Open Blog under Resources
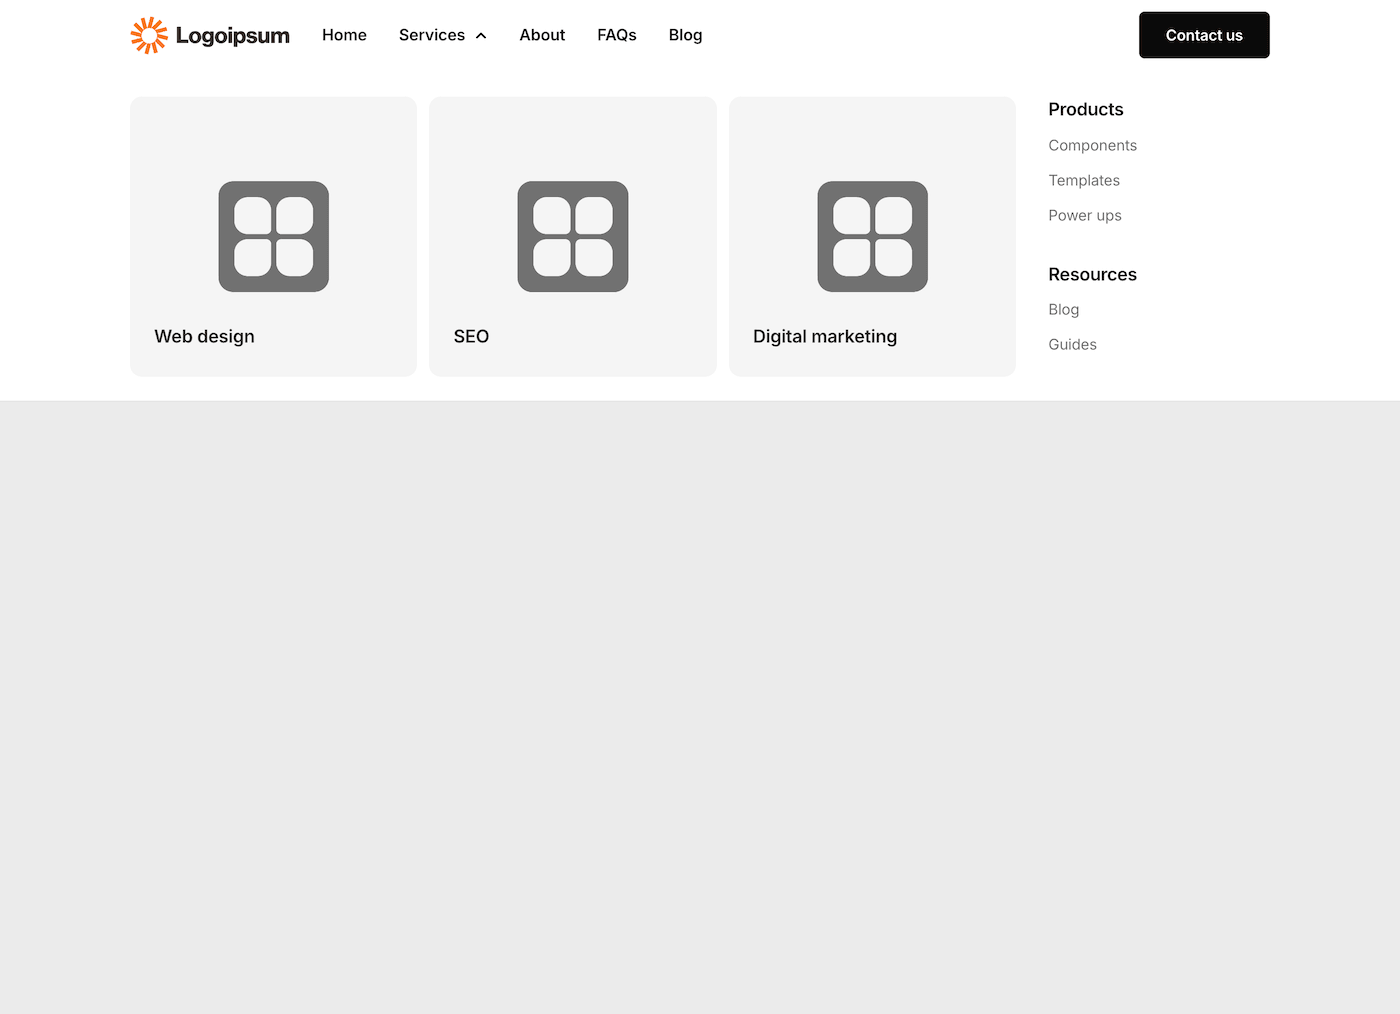The width and height of the screenshot is (1400, 1014). click(1063, 309)
